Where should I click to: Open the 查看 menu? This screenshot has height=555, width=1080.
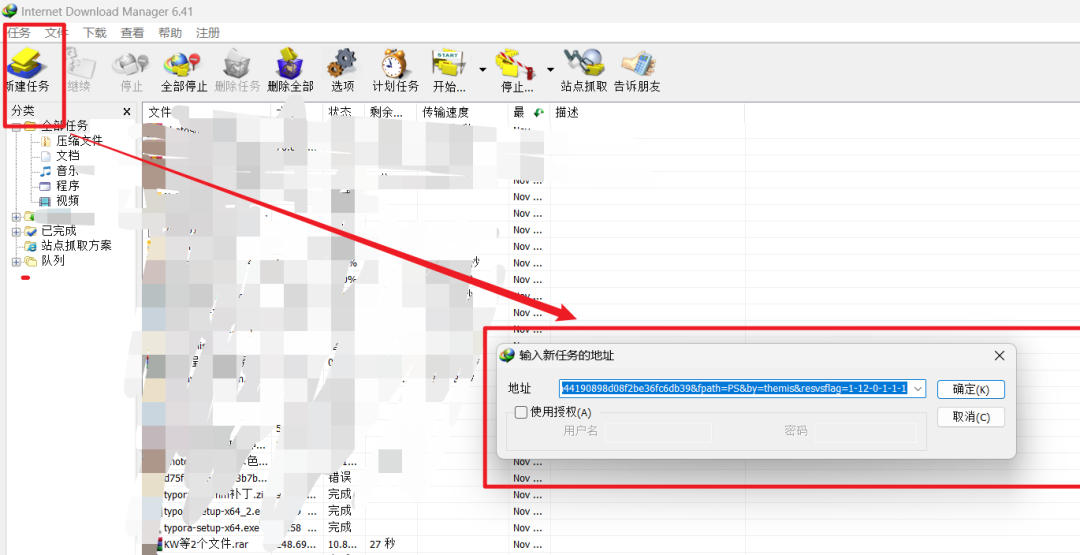(132, 32)
